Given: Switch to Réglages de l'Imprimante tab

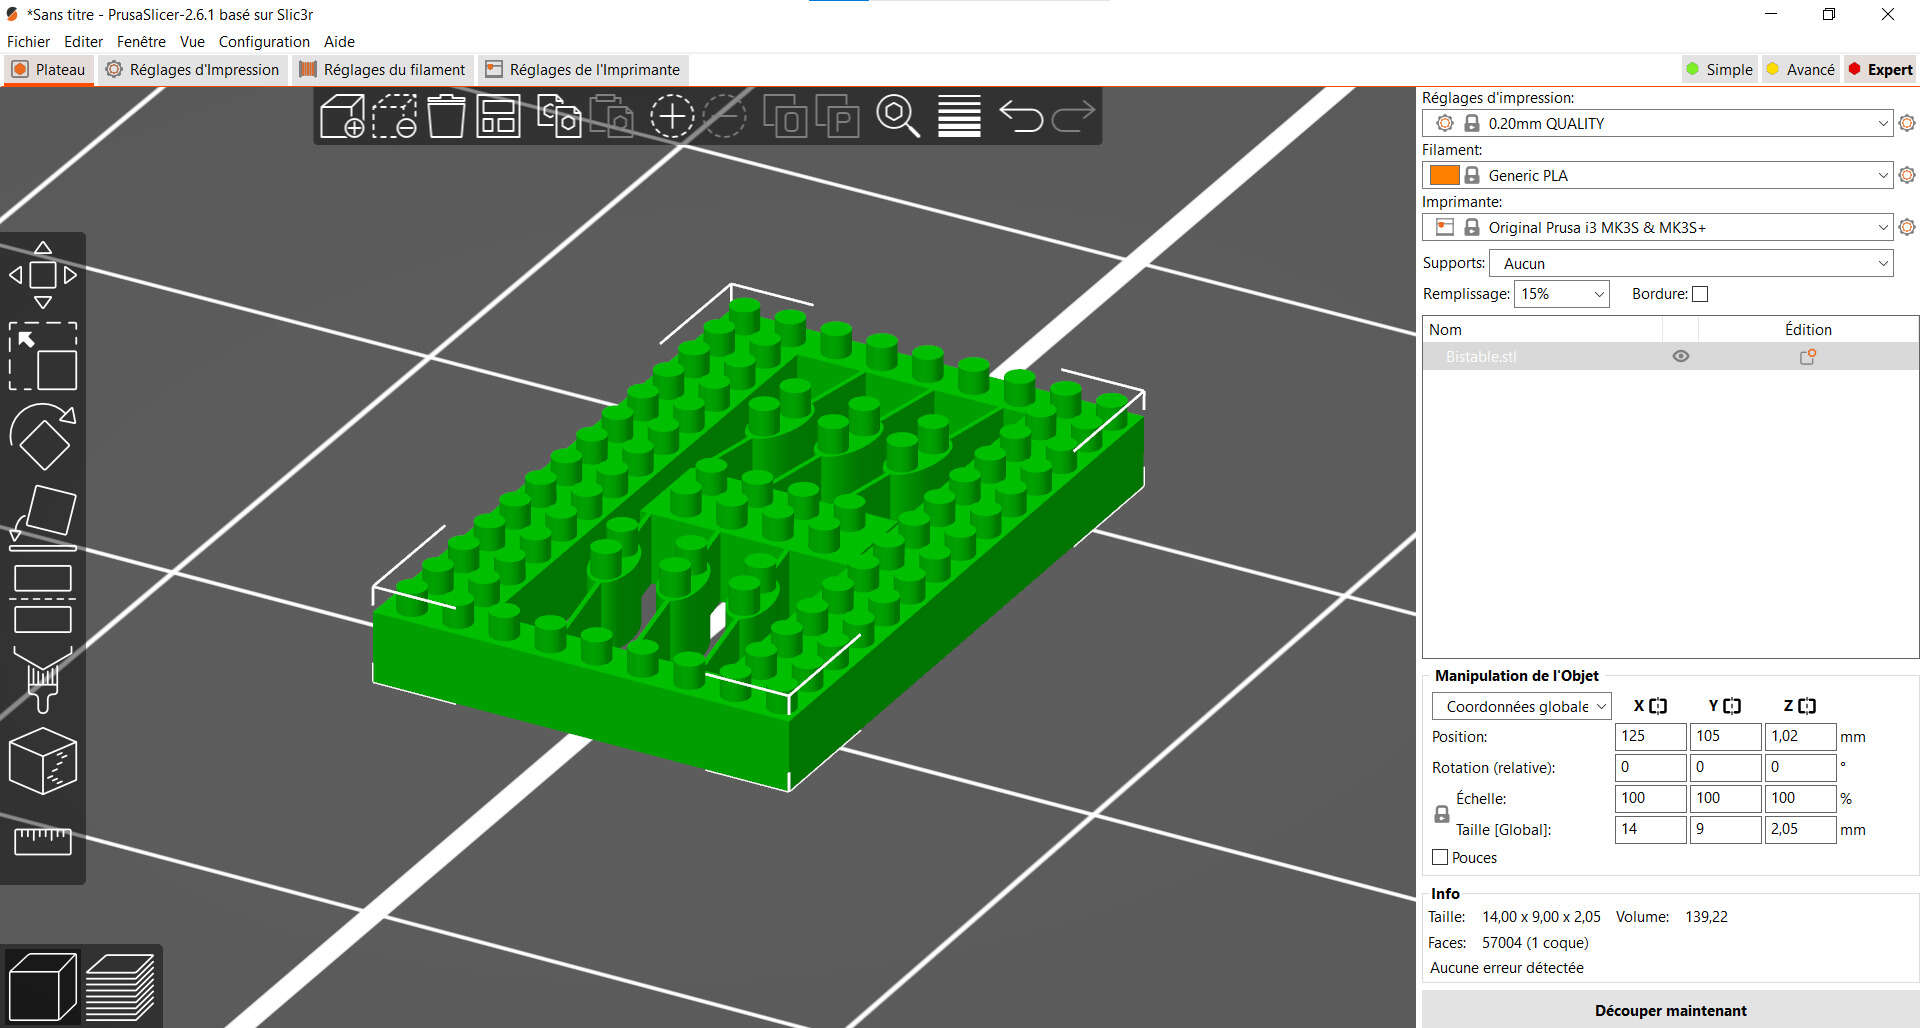Looking at the screenshot, I should (583, 69).
